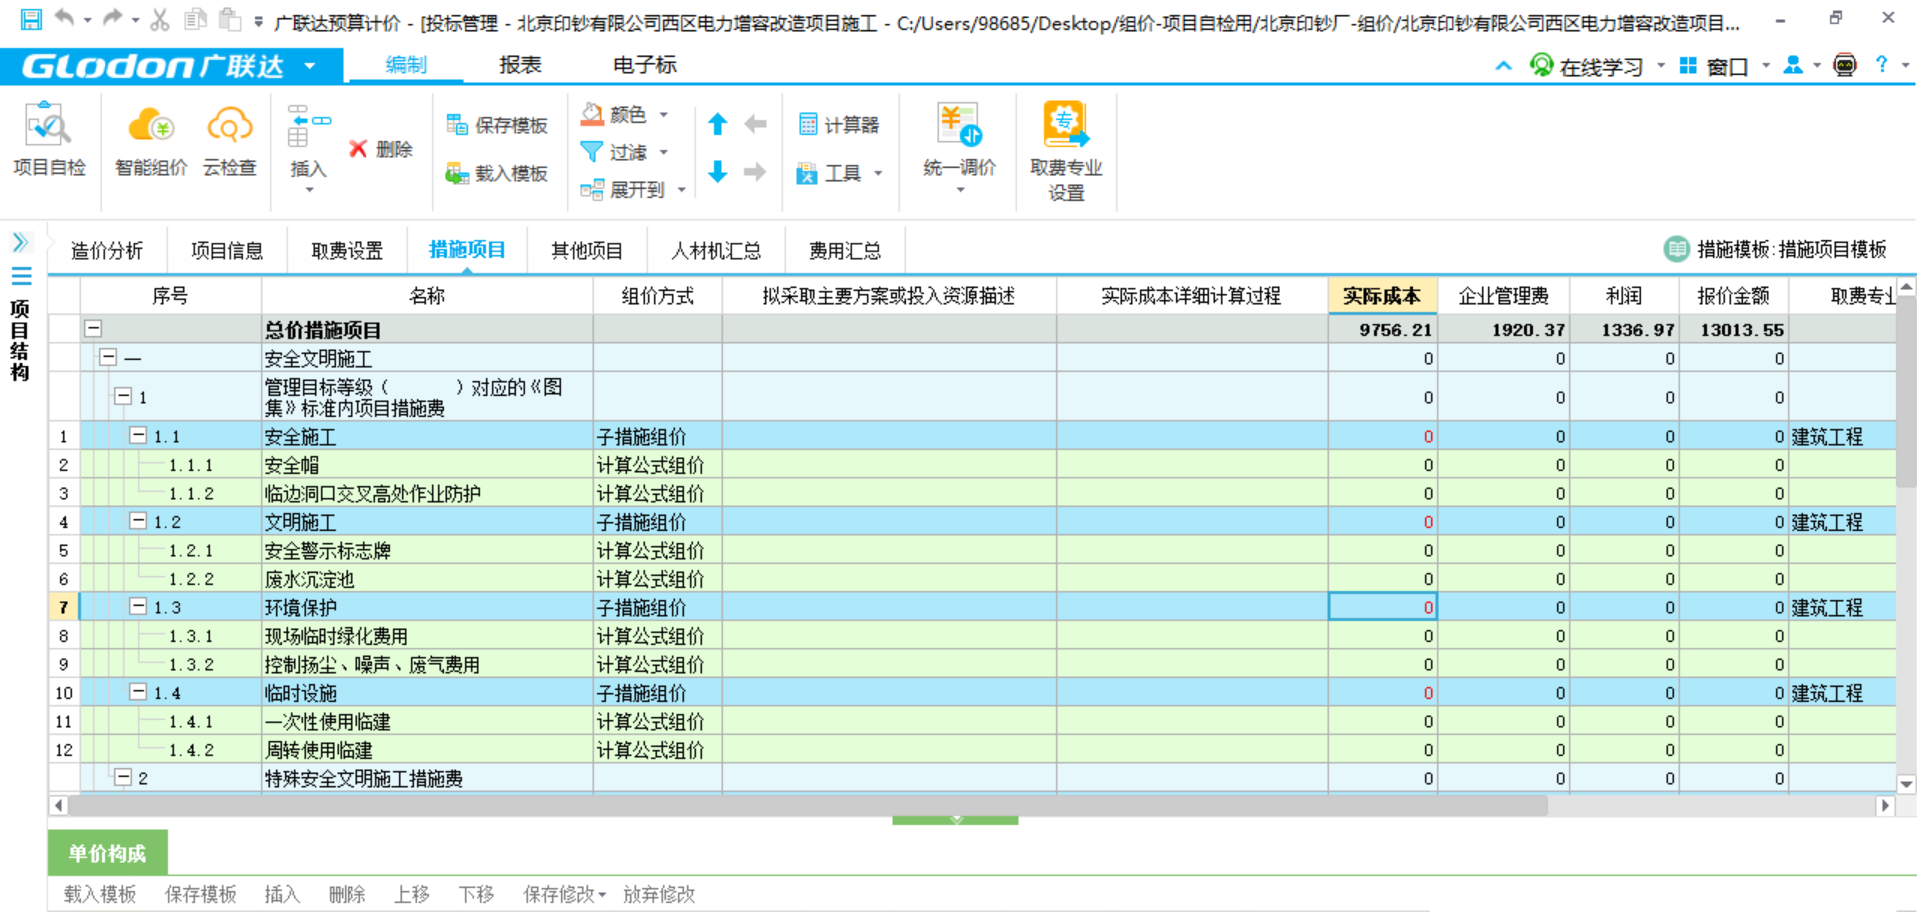Click the save icon in title bar
1917x912 pixels.
point(31,19)
